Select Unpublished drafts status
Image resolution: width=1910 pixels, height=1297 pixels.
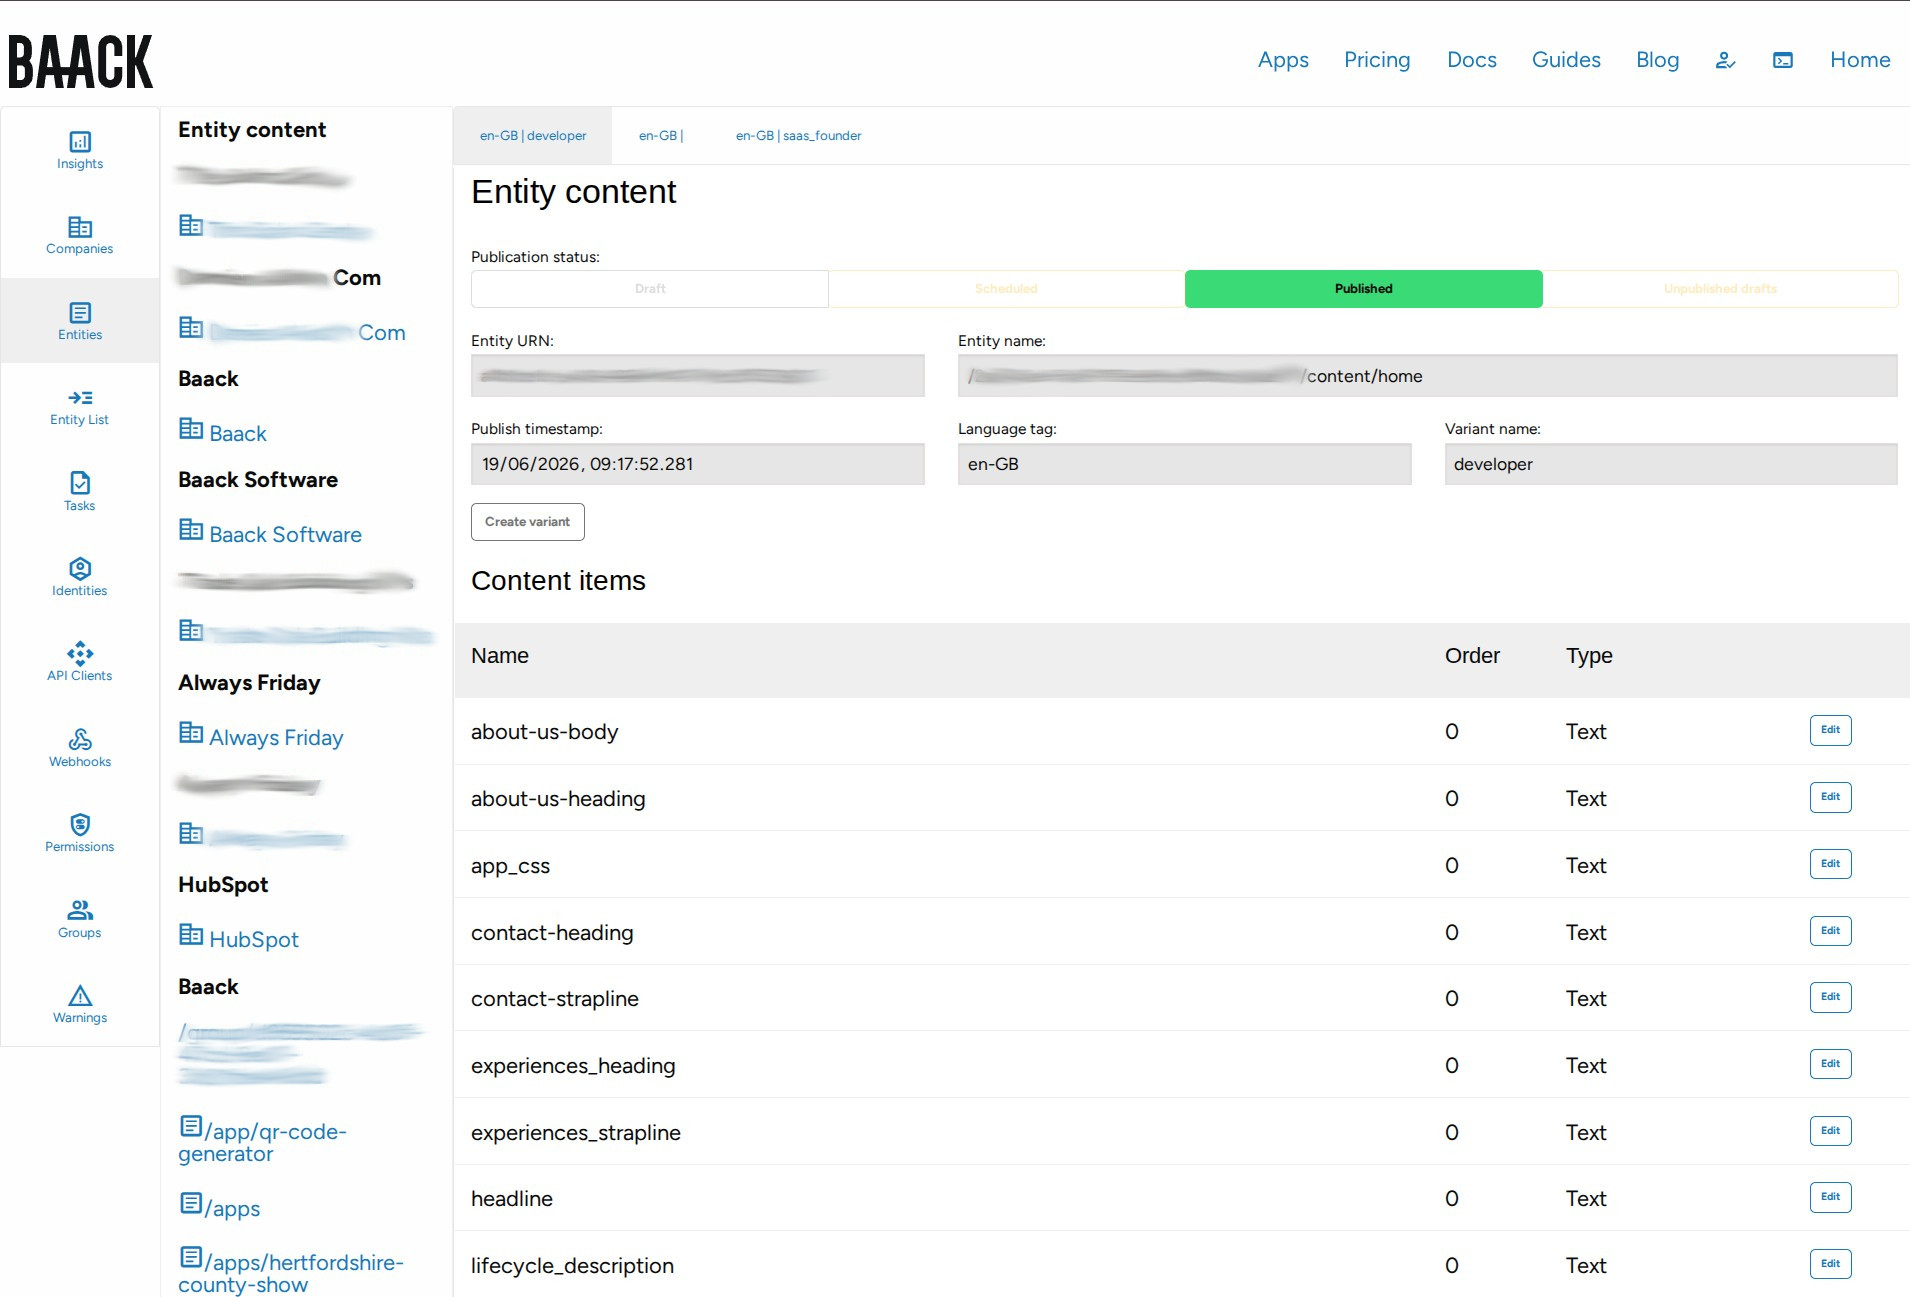pyautogui.click(x=1720, y=289)
